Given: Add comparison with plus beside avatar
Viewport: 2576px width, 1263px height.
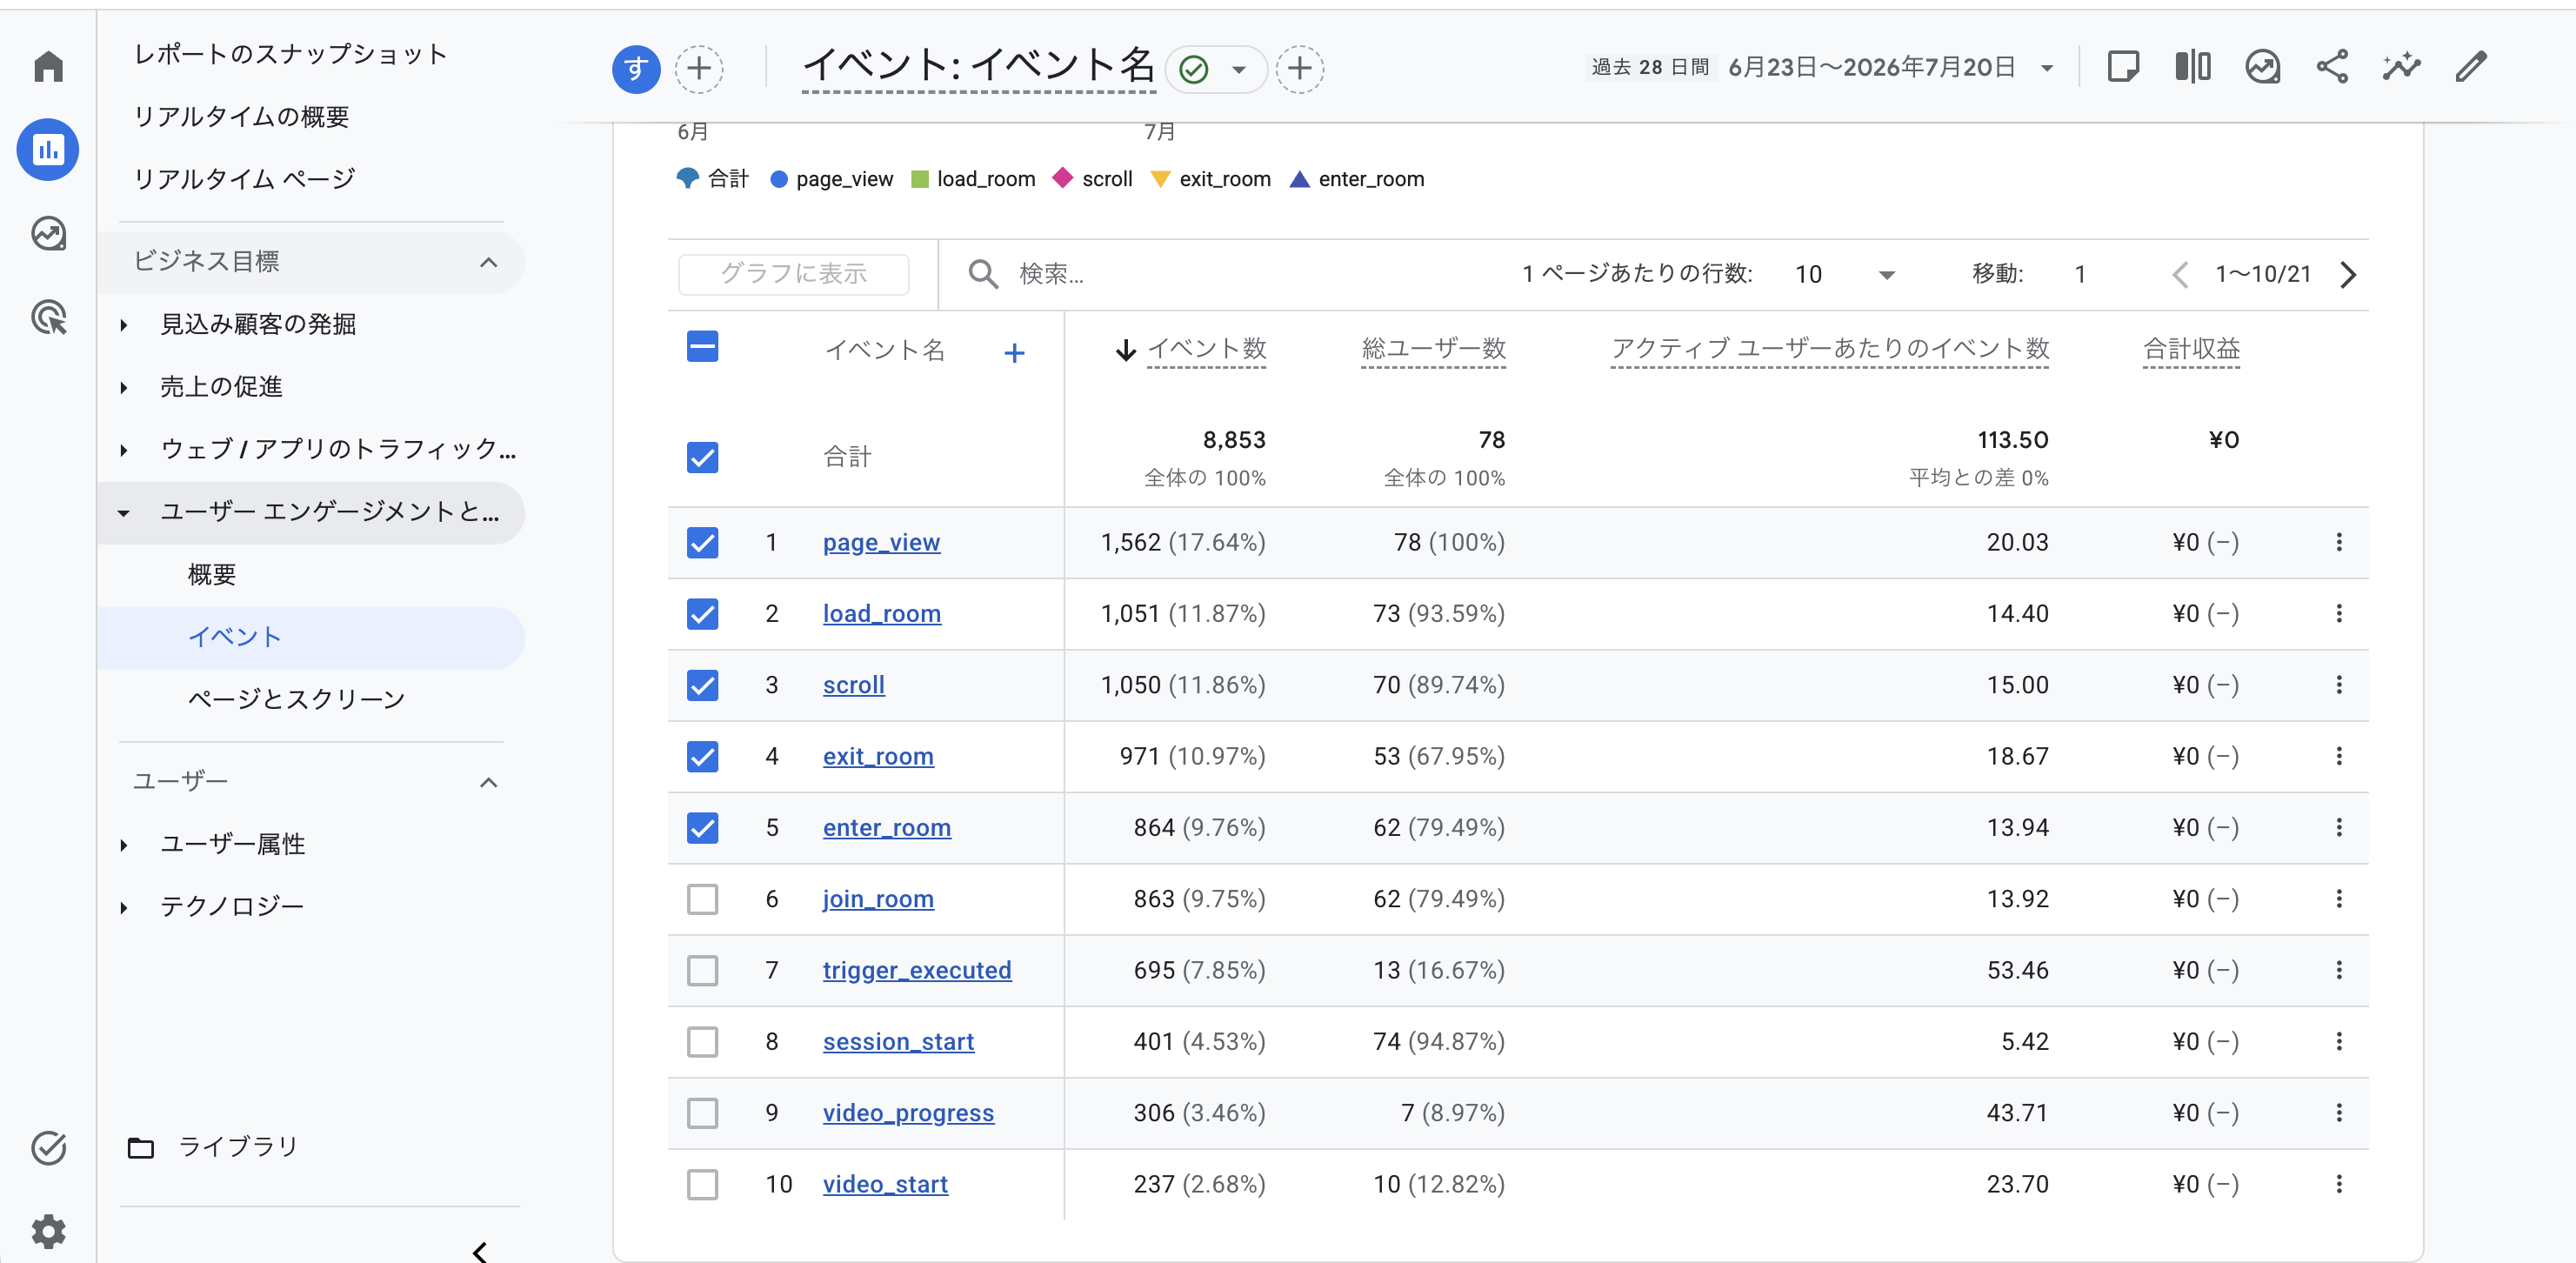Looking at the screenshot, I should pyautogui.click(x=699, y=69).
